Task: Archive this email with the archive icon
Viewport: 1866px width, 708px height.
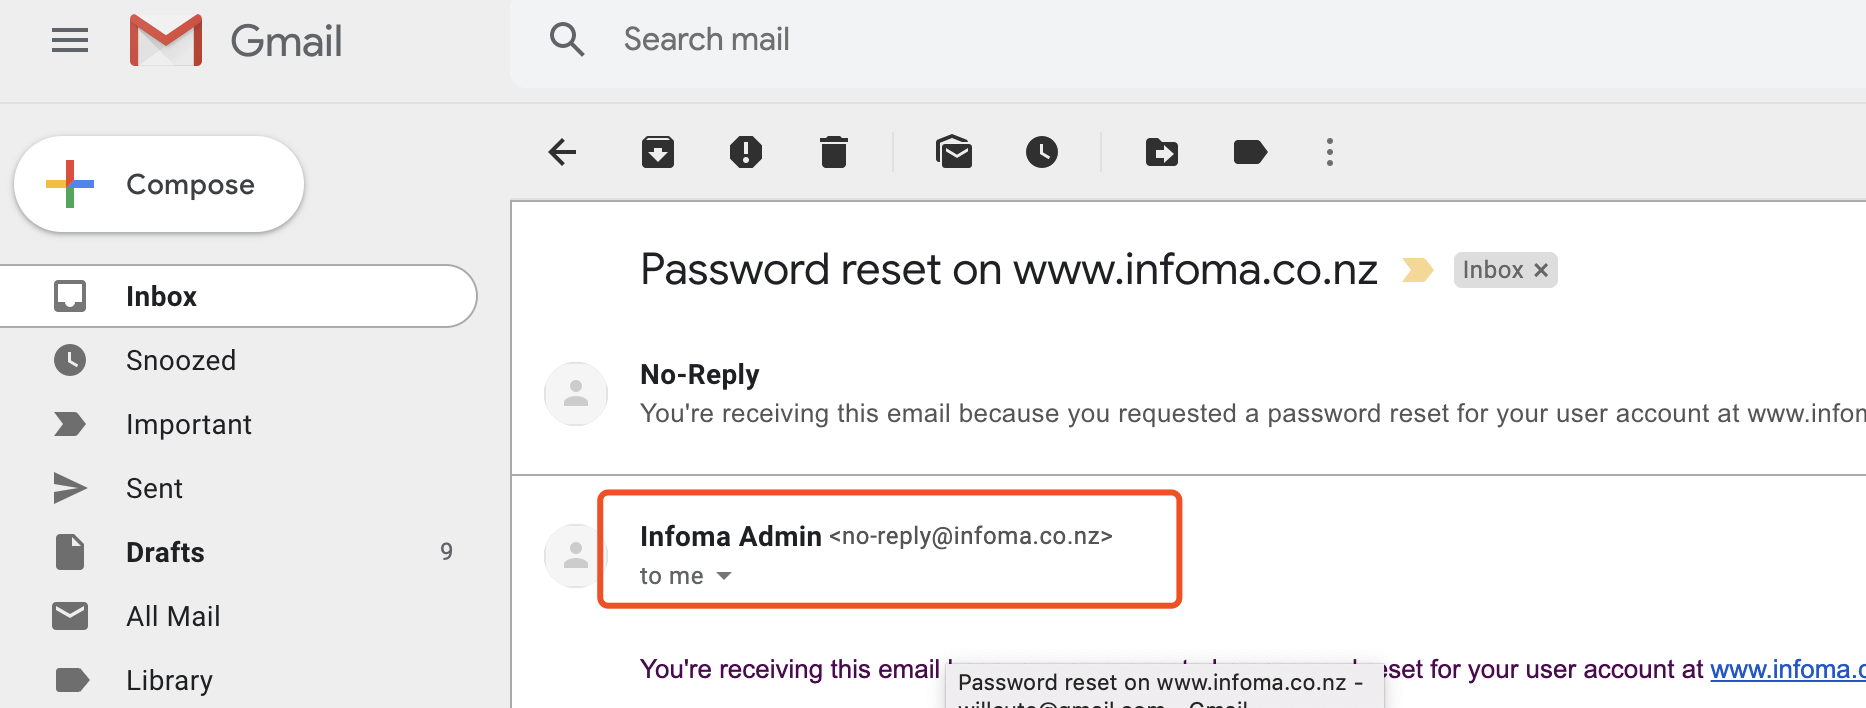Action: 657,152
